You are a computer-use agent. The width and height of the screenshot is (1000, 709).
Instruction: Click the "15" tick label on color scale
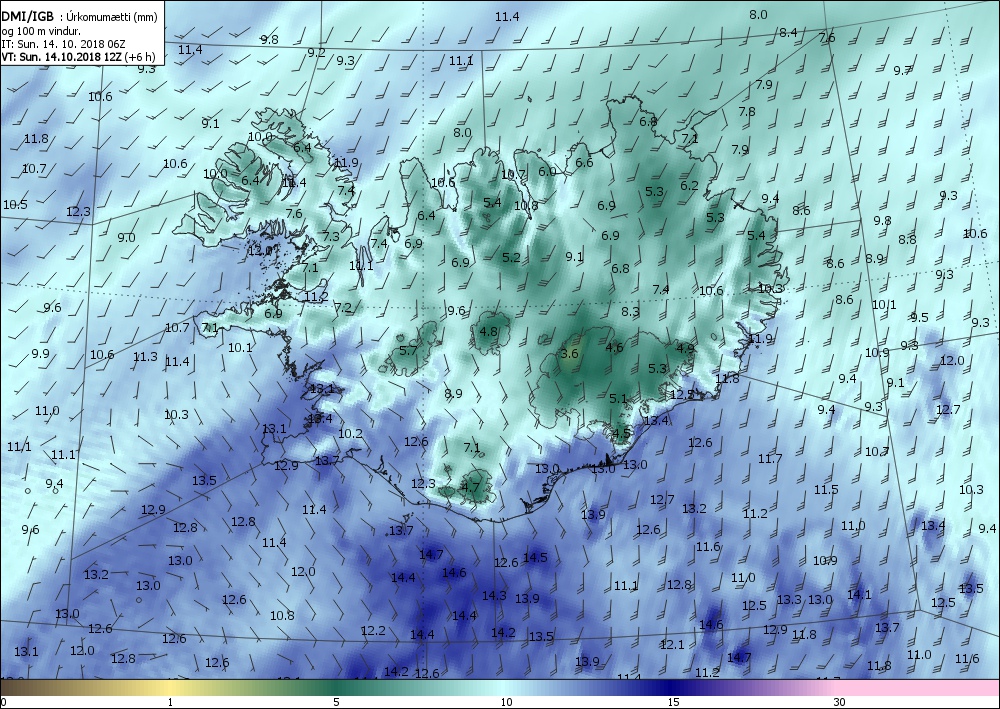[673, 703]
